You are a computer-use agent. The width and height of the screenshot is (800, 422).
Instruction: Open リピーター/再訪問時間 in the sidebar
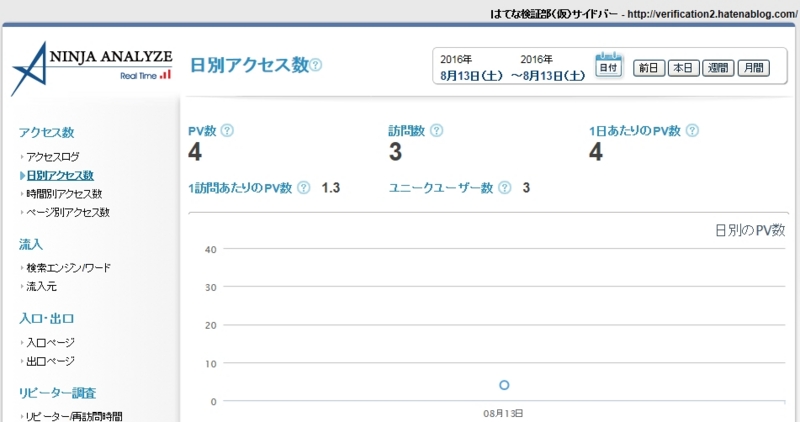(74, 416)
